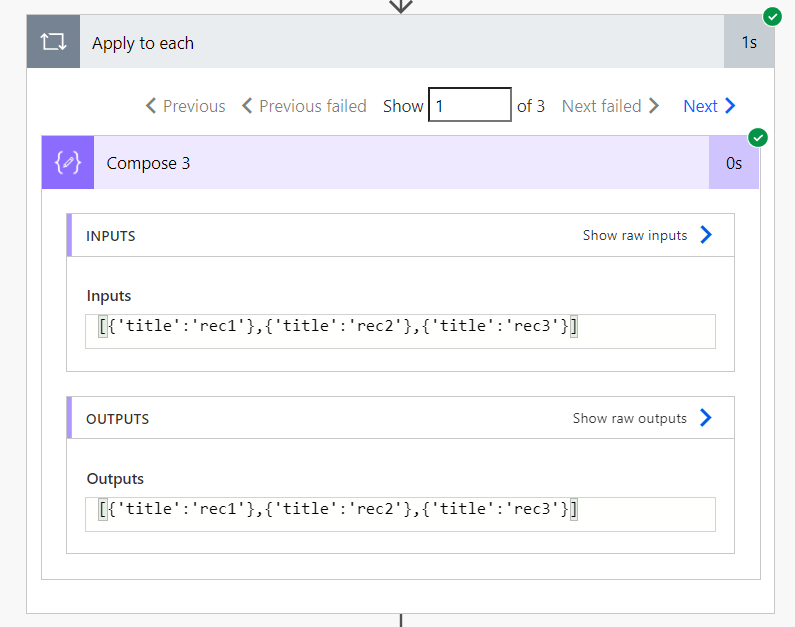Collapse the Apply to each header
Screen dimensions: 795x627
tap(402, 42)
